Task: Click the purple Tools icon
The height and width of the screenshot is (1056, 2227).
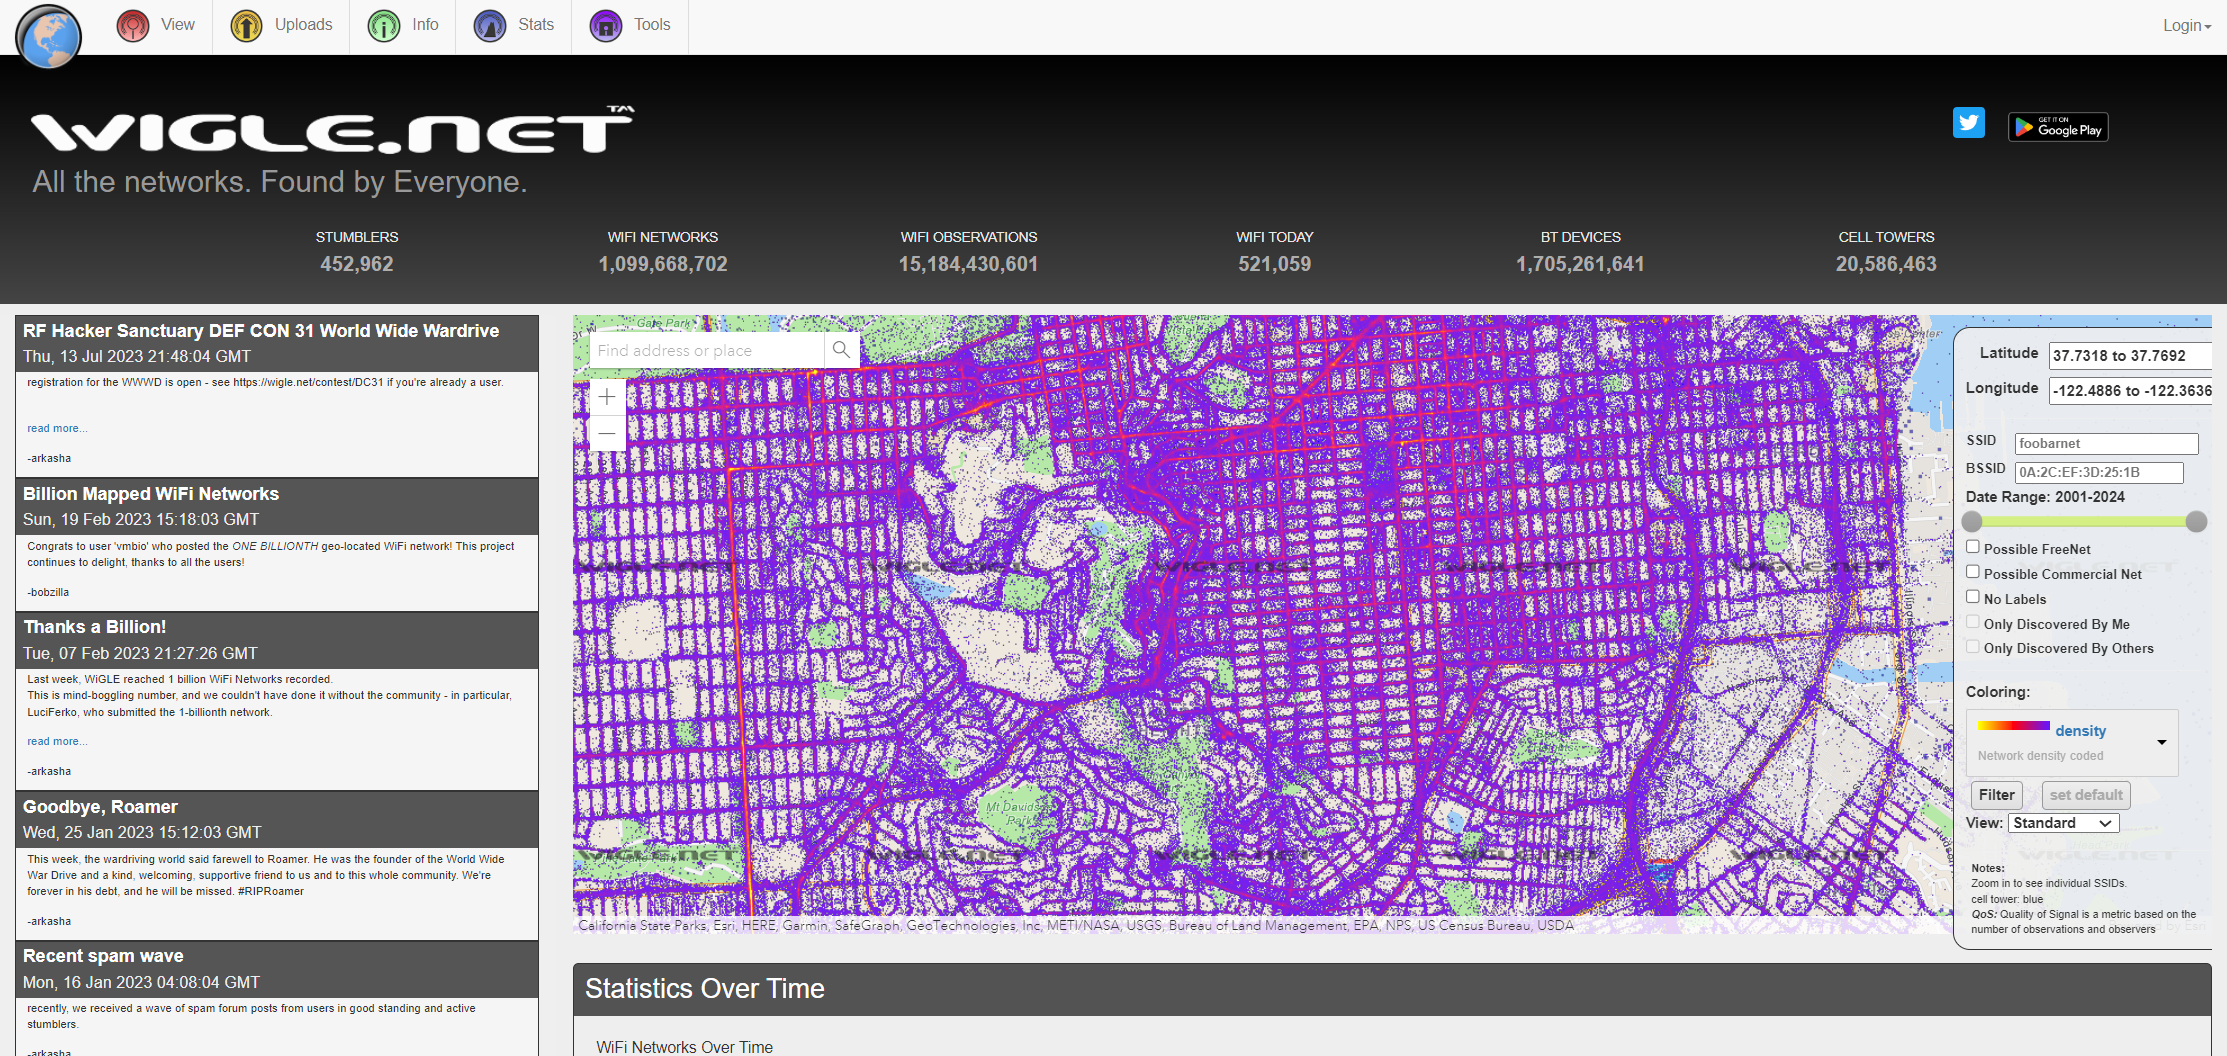Action: click(606, 25)
